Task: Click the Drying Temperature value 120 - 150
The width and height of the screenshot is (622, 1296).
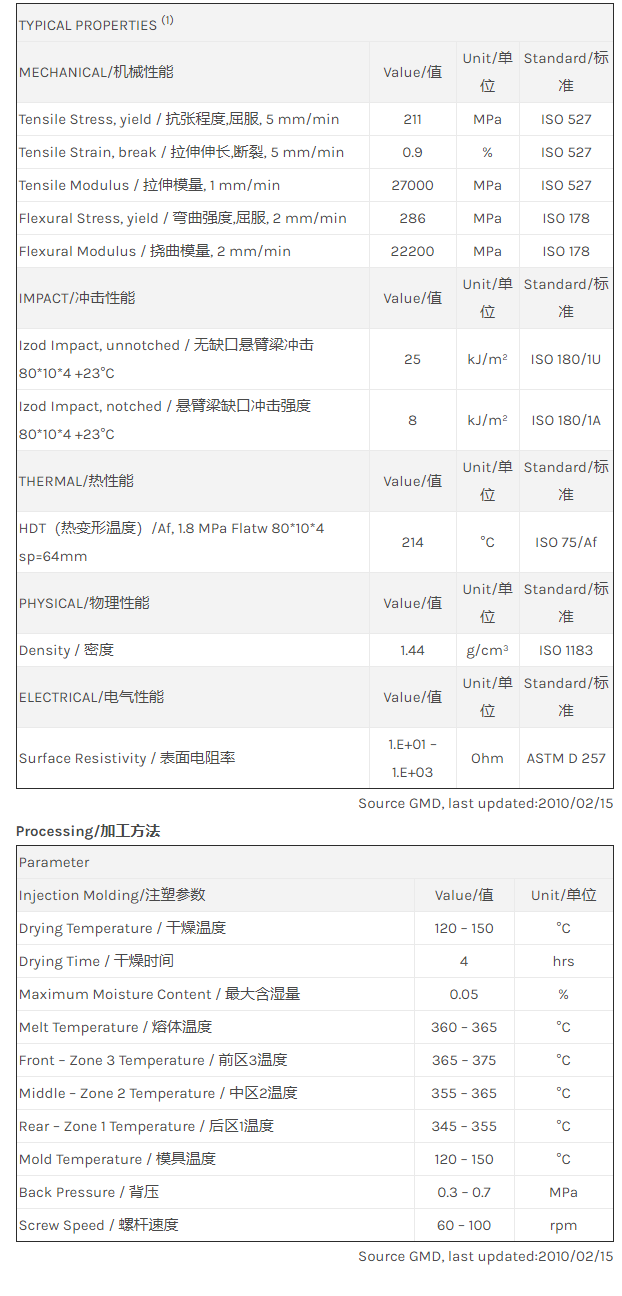Action: [x=464, y=928]
